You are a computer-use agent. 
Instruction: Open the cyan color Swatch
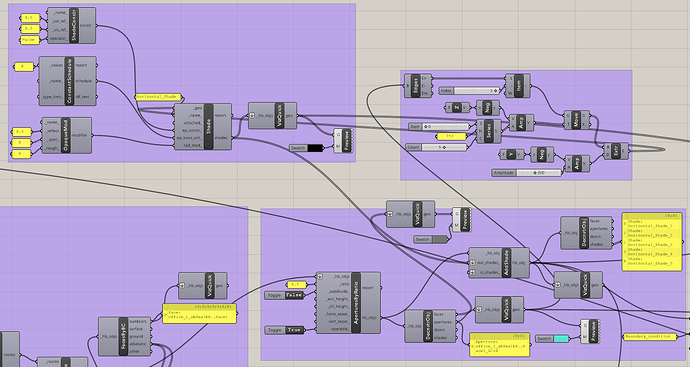pos(552,338)
